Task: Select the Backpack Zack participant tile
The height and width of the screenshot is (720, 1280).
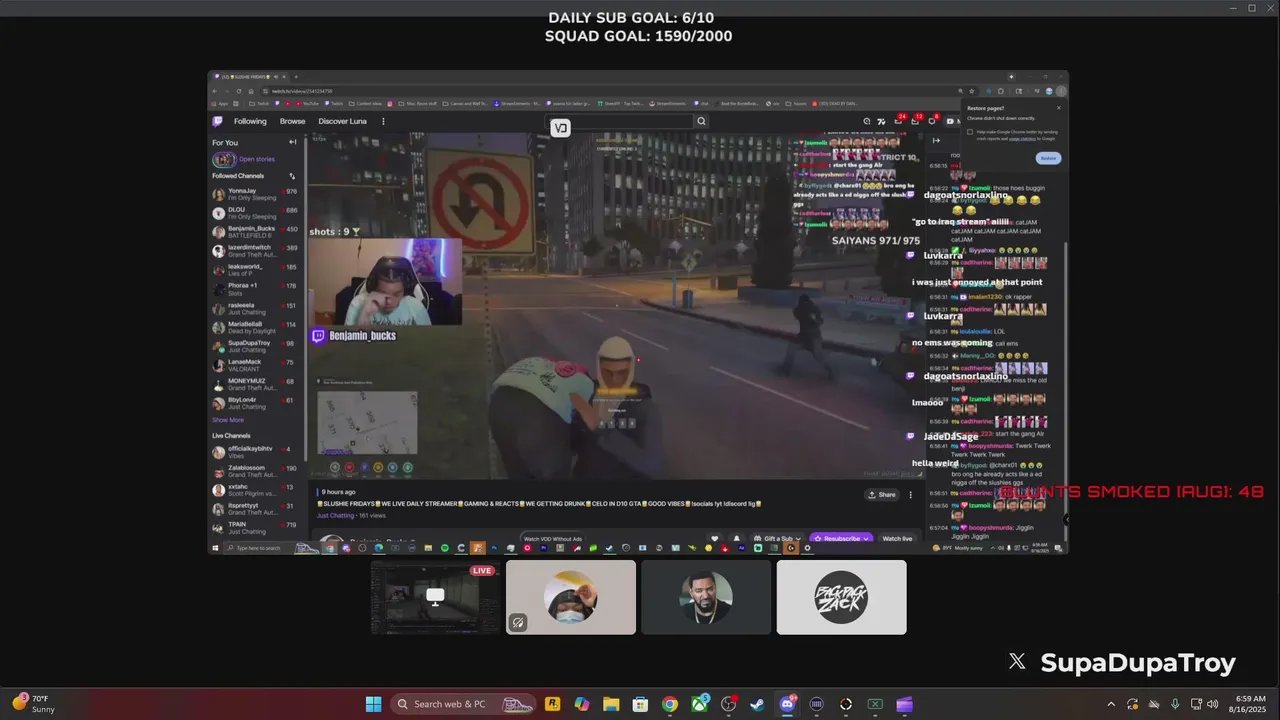Action: [x=841, y=597]
